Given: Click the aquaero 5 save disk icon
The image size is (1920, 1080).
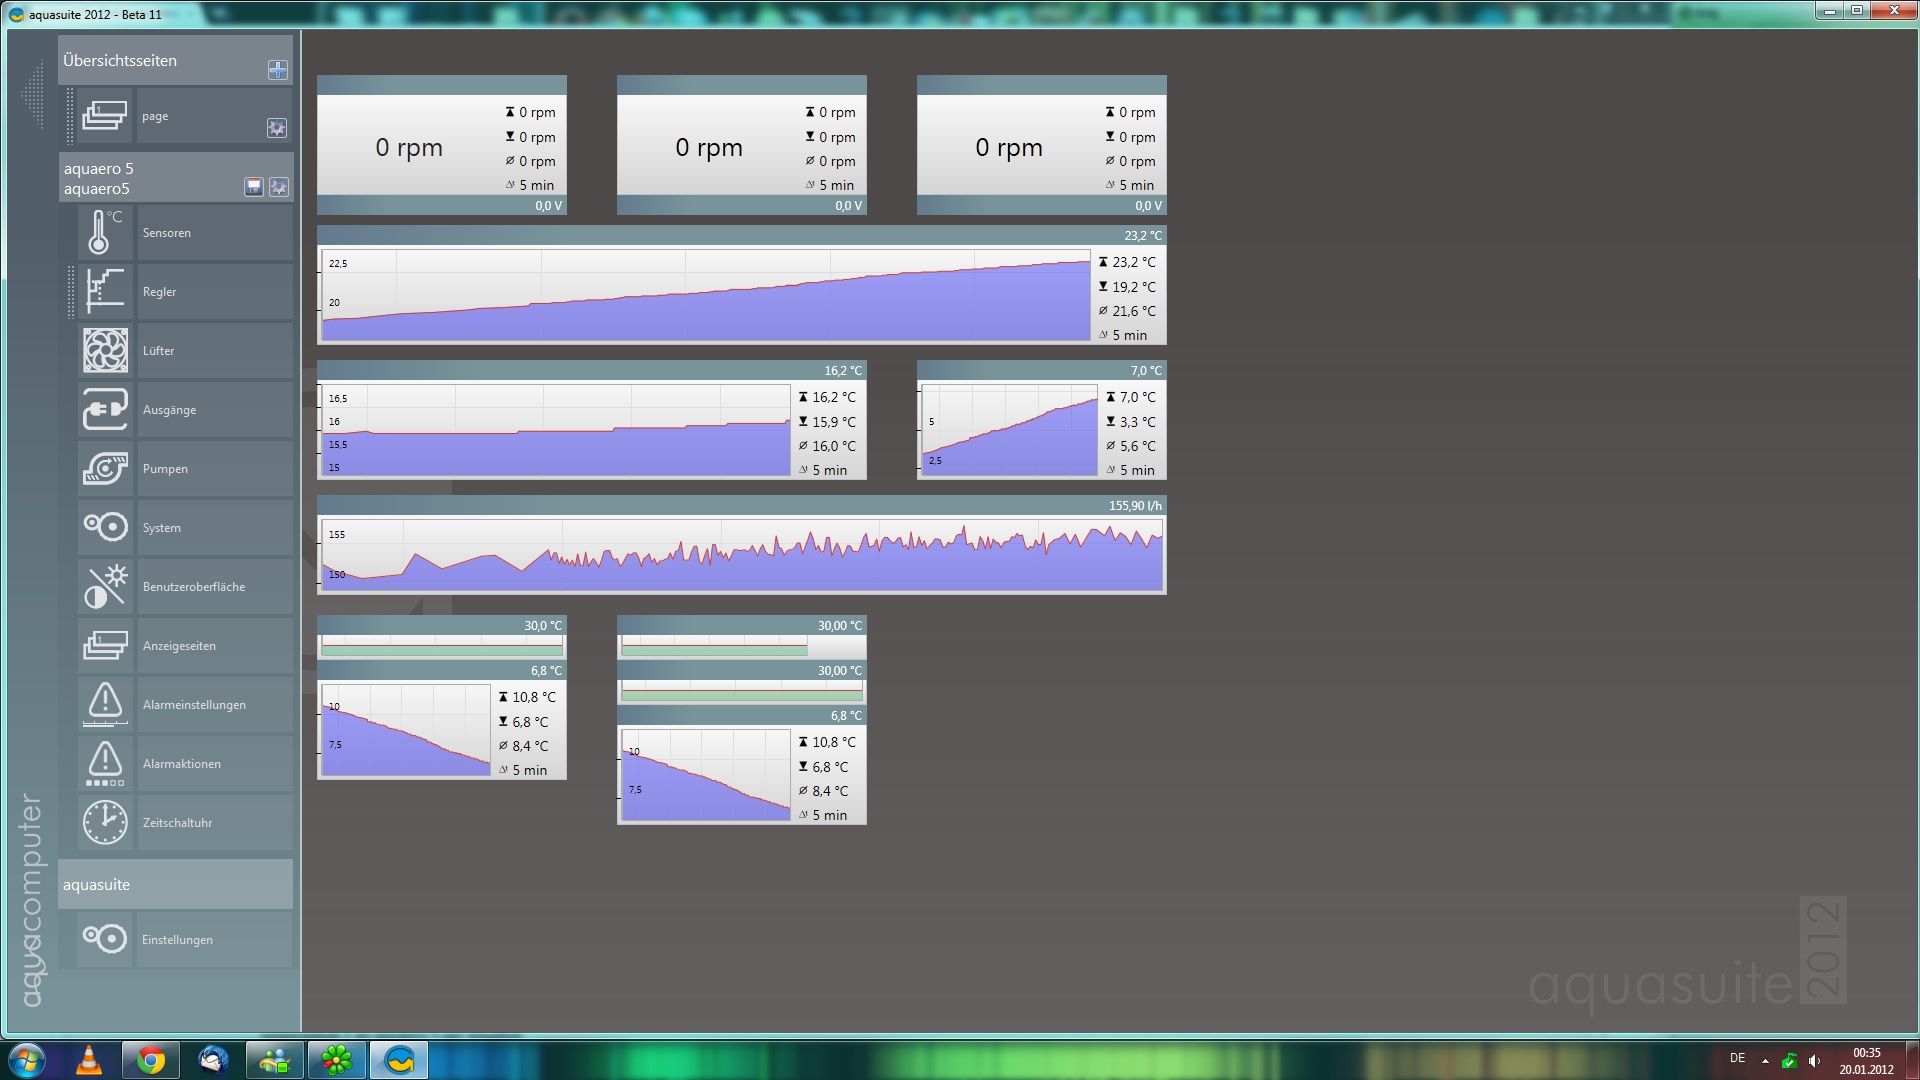Looking at the screenshot, I should click(x=254, y=187).
